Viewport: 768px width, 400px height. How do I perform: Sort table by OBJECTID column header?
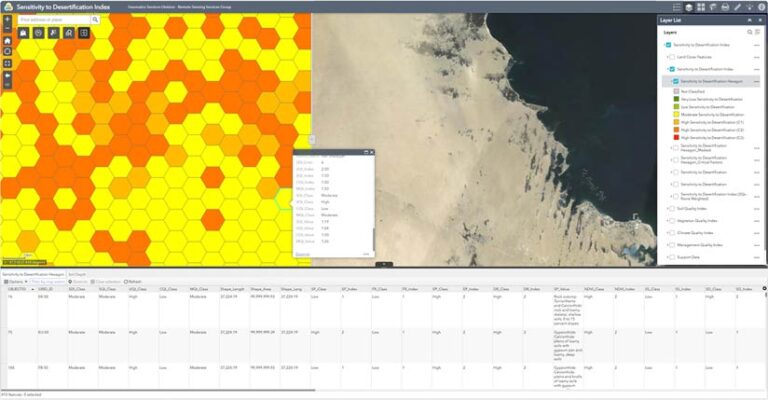(18, 289)
